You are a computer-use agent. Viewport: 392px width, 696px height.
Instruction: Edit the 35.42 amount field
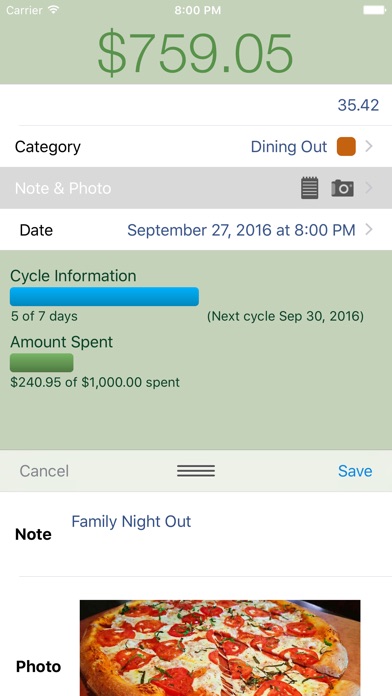(196, 105)
